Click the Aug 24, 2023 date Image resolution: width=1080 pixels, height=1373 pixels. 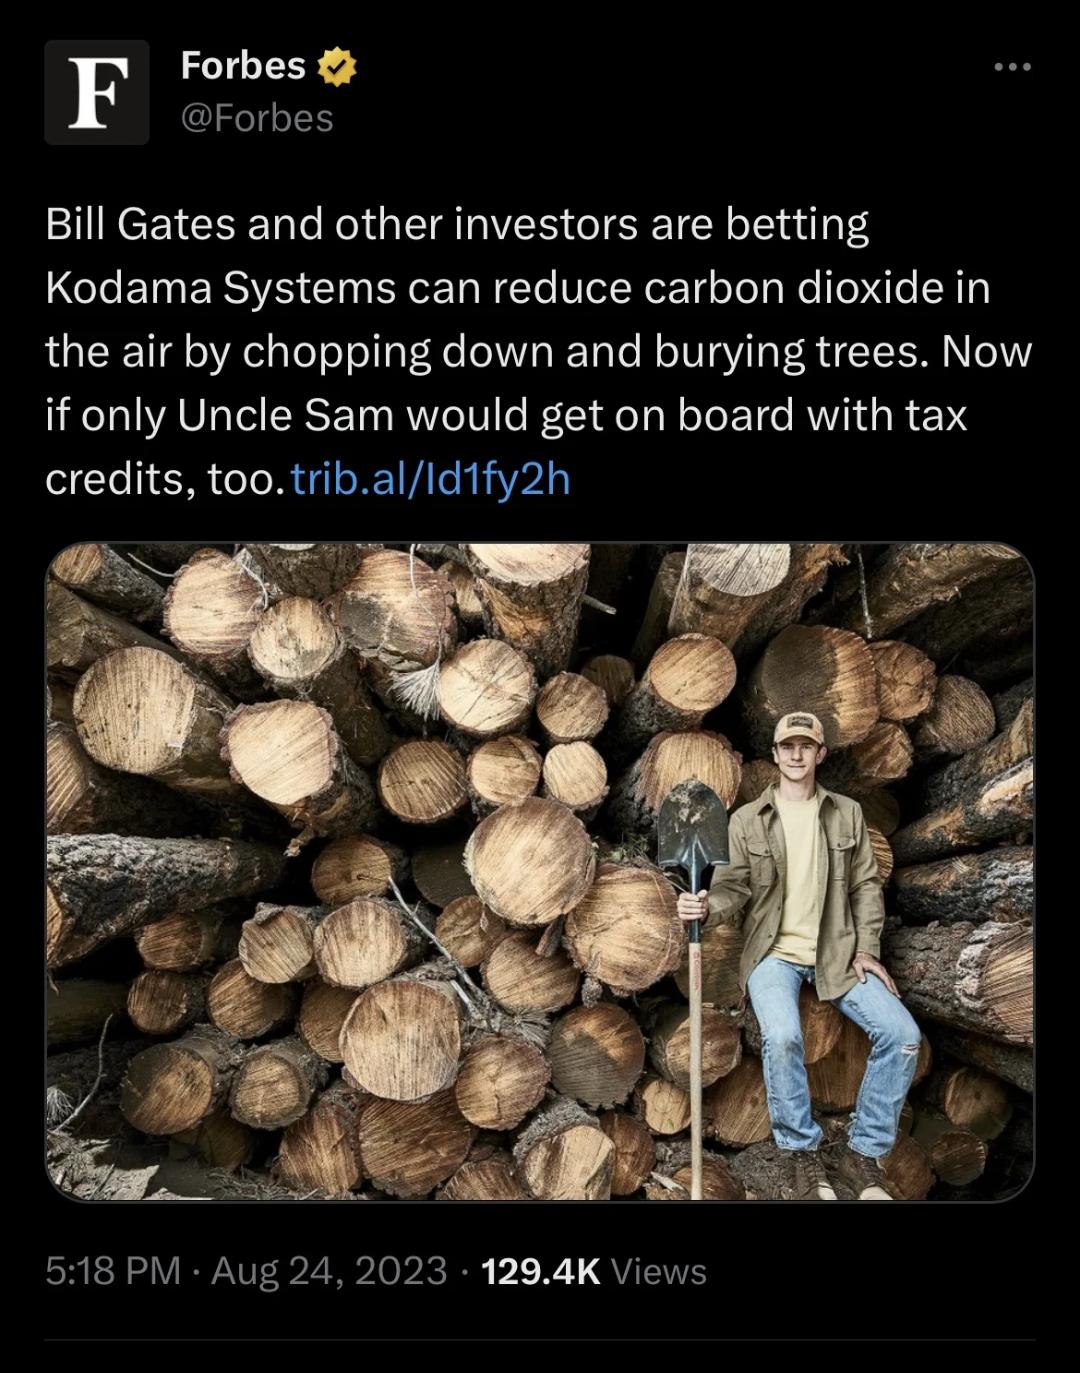coord(329,1271)
